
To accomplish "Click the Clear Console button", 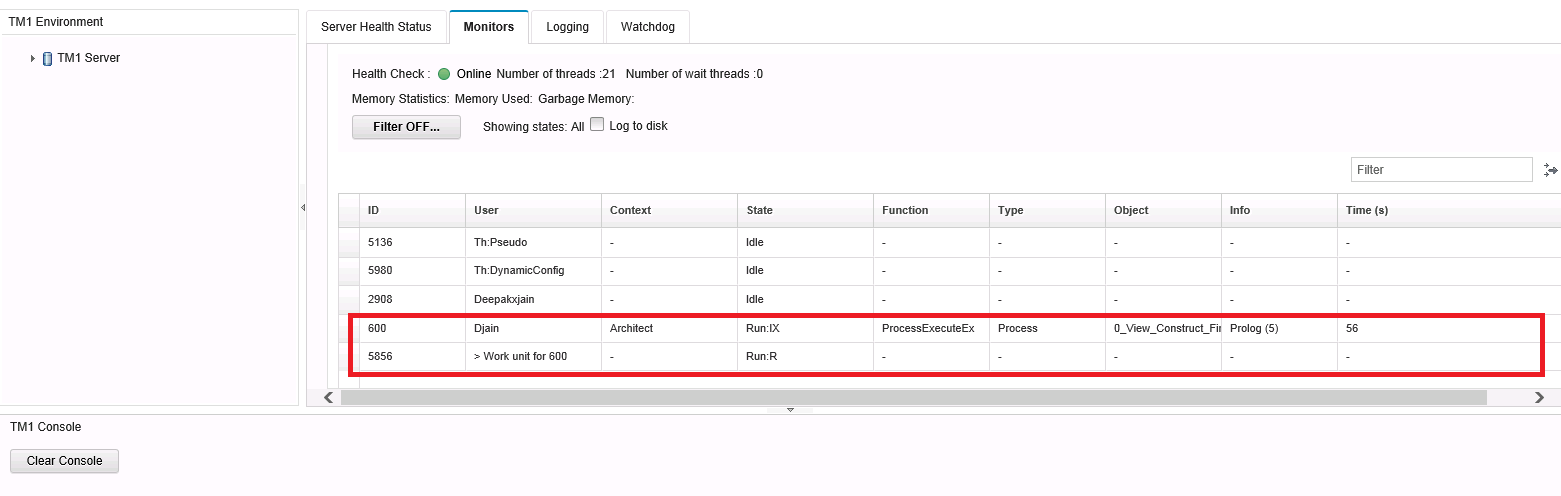I will pos(64,461).
